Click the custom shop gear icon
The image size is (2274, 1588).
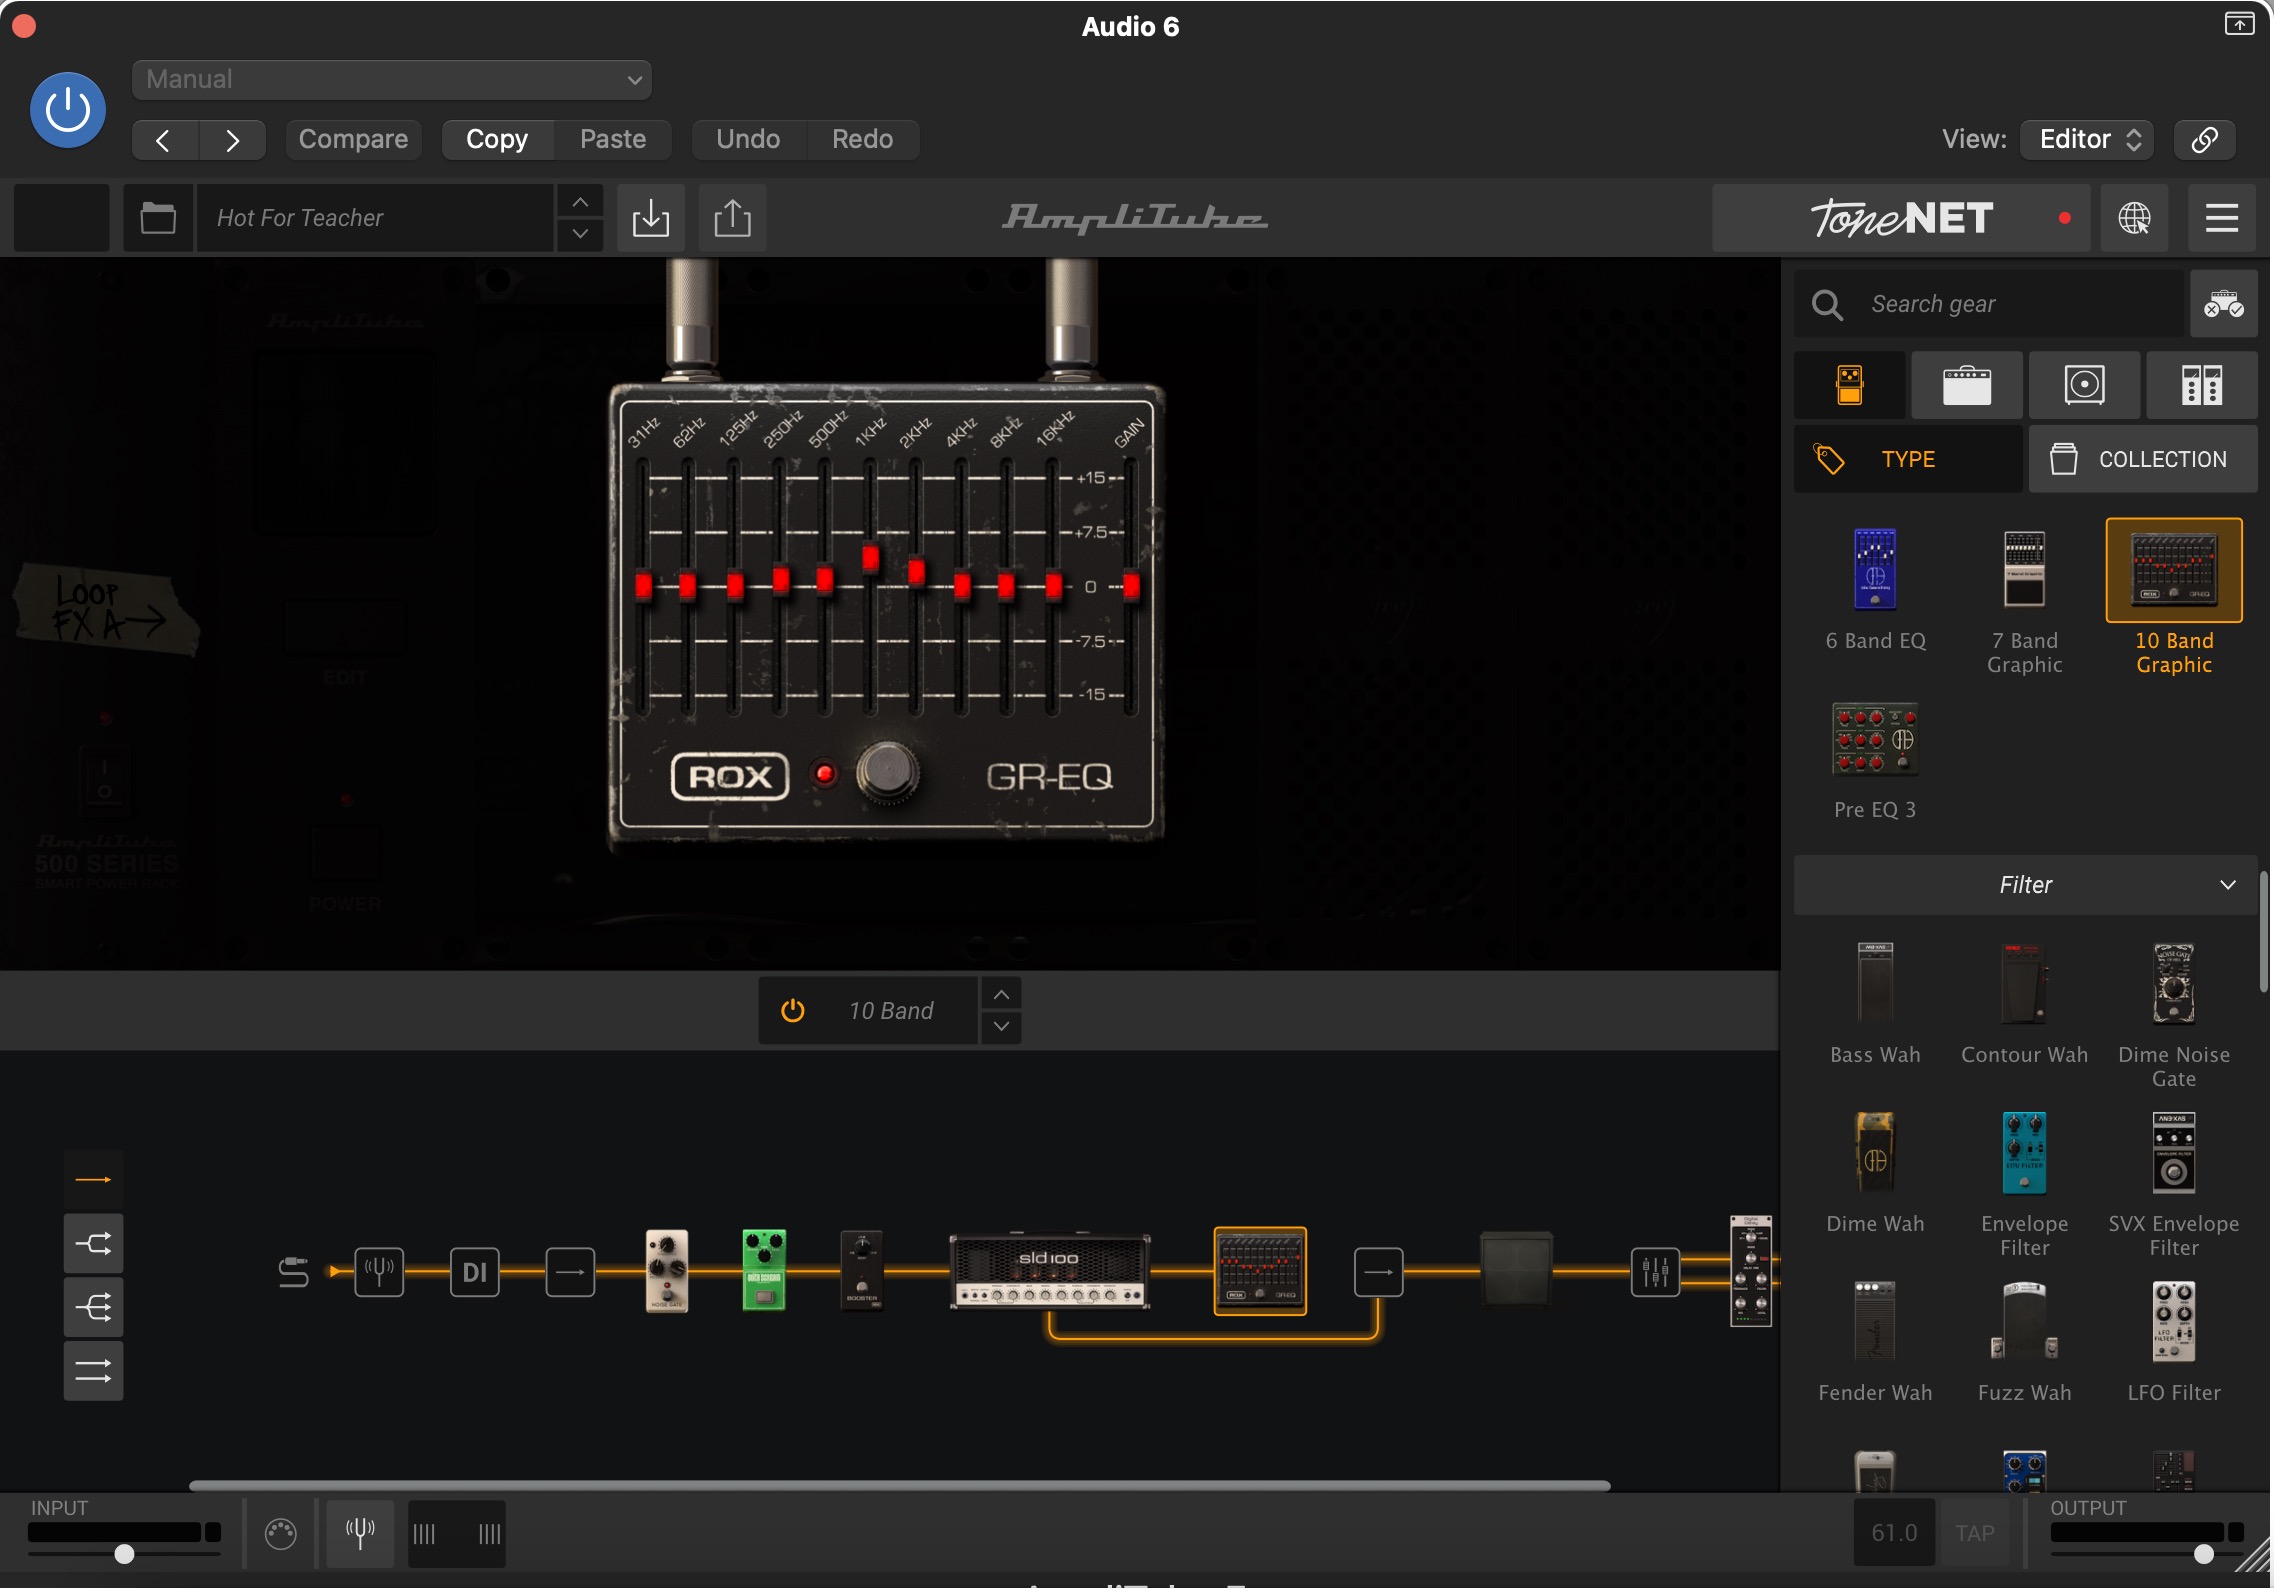coord(2224,304)
